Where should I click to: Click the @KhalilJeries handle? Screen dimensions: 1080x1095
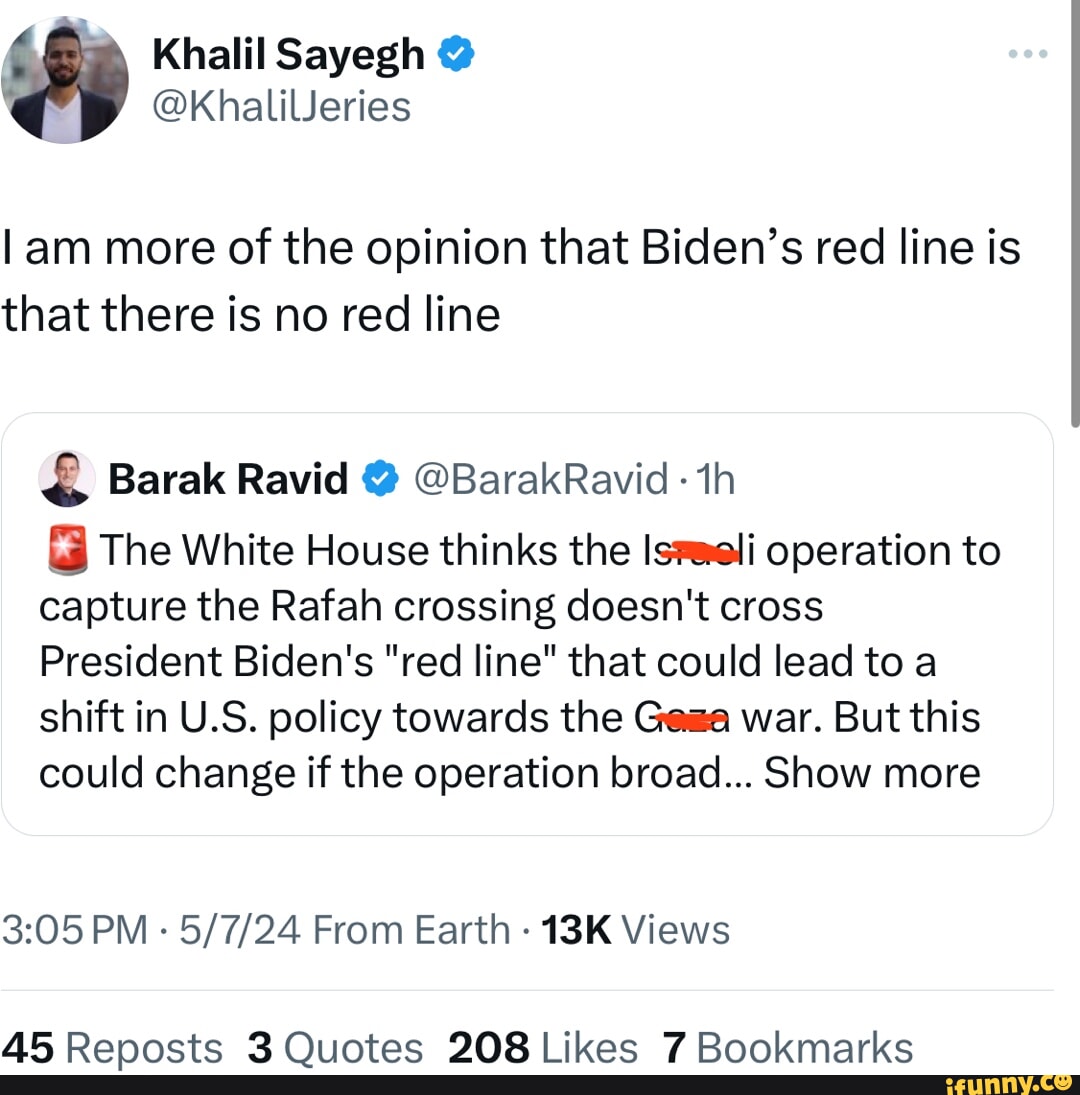pyautogui.click(x=283, y=105)
